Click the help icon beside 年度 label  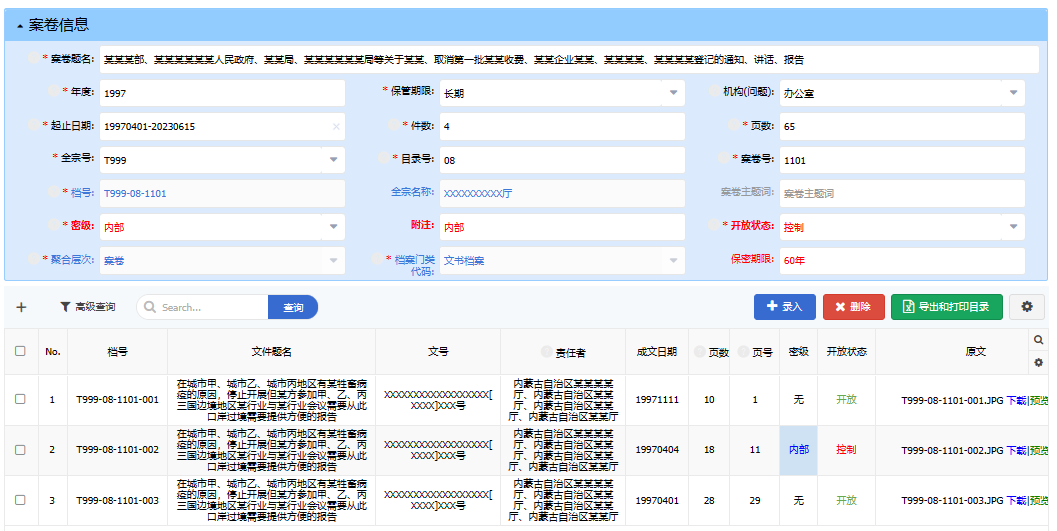point(54,90)
